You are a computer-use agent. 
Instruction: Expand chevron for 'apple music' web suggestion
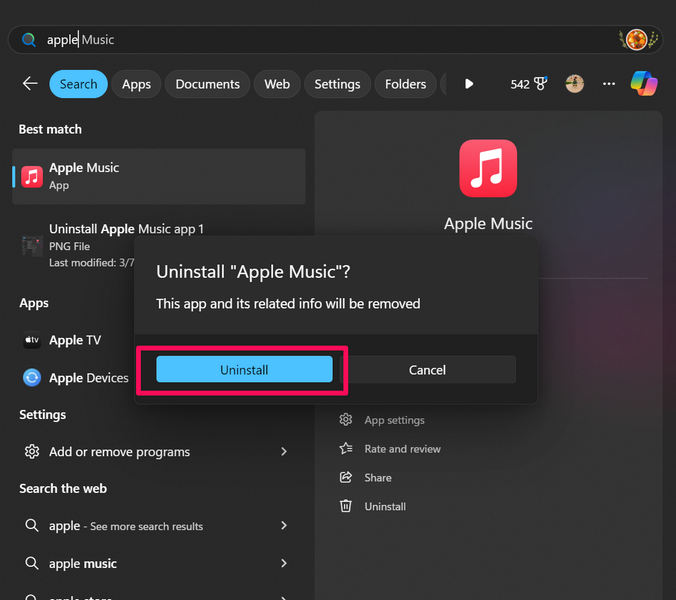point(284,563)
